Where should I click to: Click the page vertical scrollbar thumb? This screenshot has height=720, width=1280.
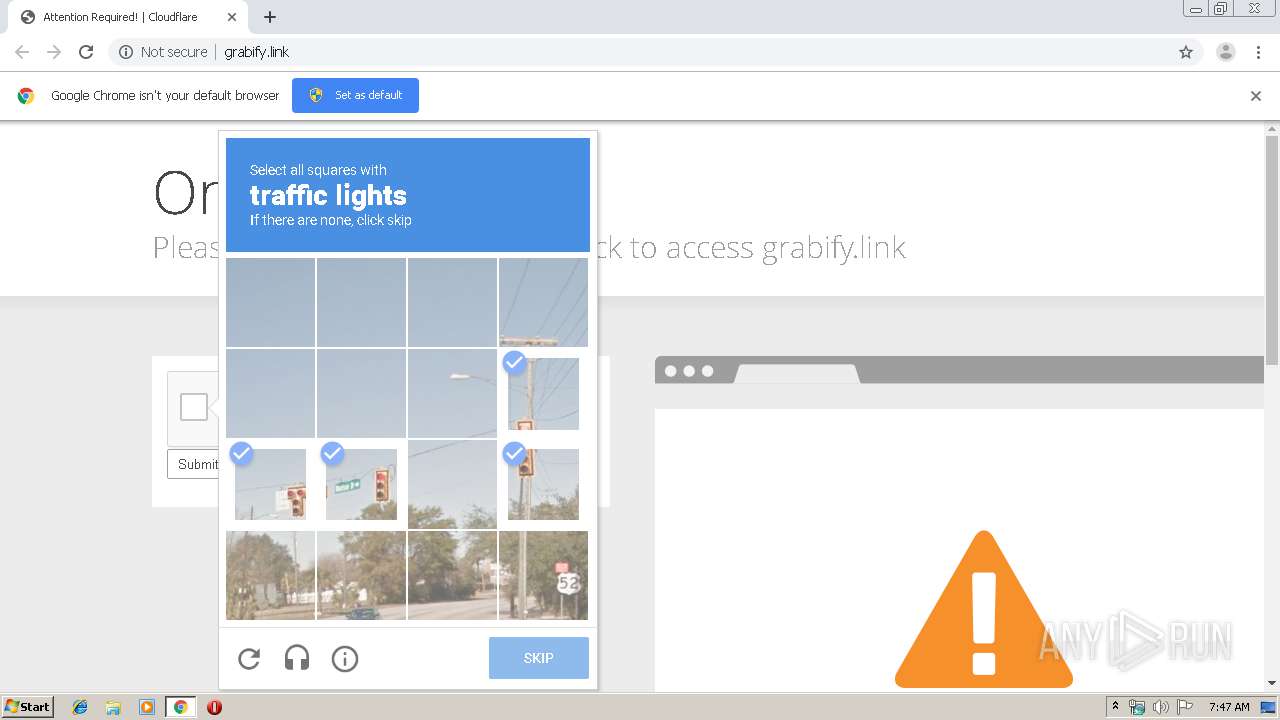coord(1272,250)
